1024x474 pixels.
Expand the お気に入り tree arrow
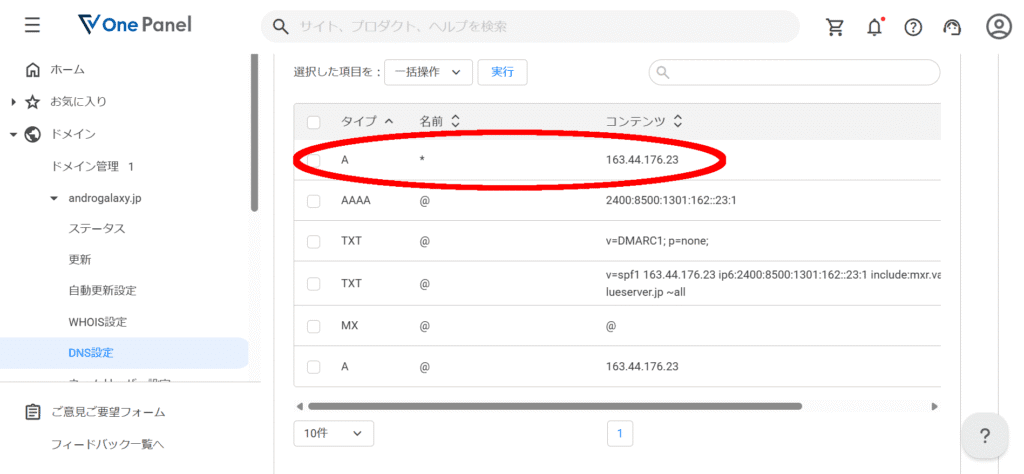click(14, 102)
